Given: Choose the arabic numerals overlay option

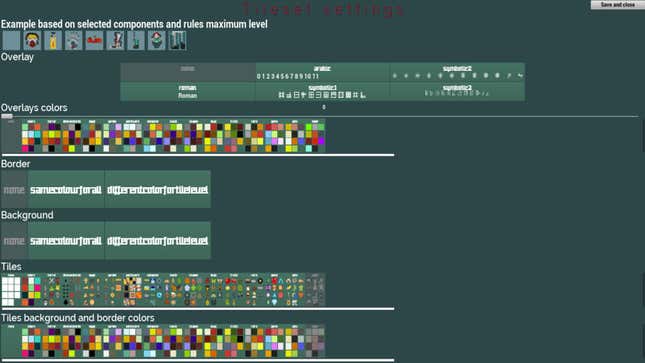Looking at the screenshot, I should click(x=322, y=72).
